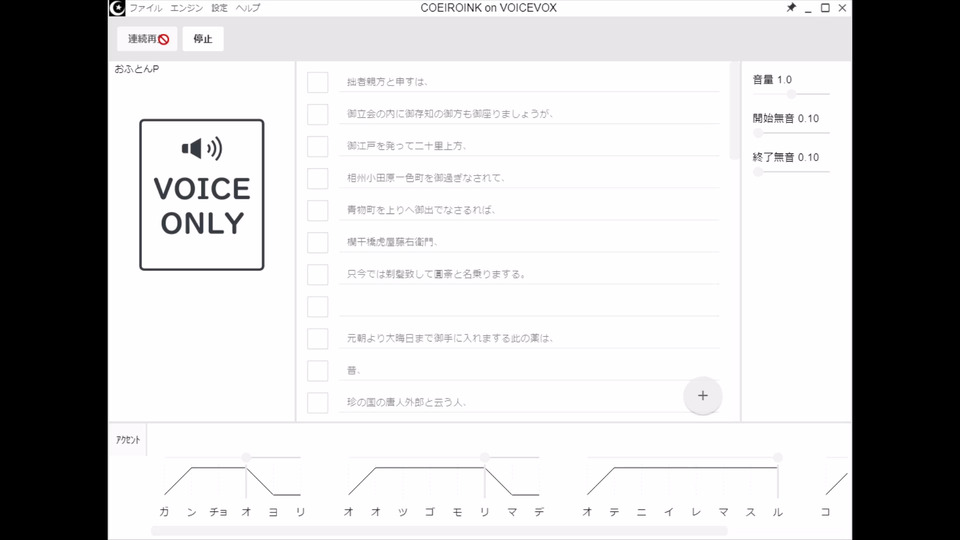The image size is (960, 540).
Task: Click the empty text line field
Action: [529, 307]
